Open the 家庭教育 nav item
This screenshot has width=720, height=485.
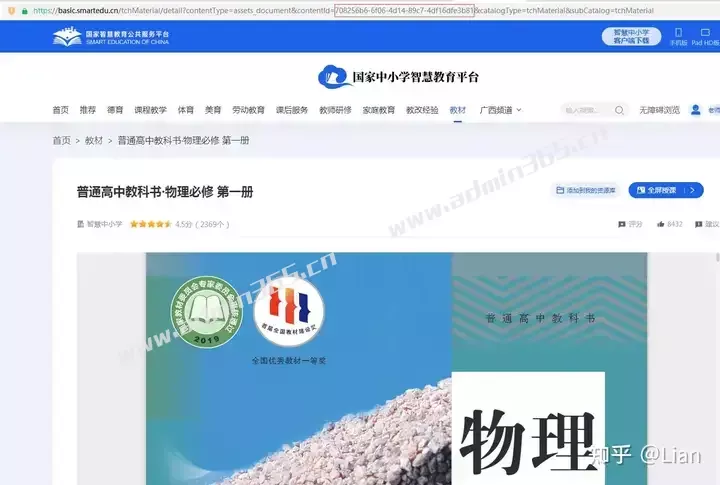(378, 110)
